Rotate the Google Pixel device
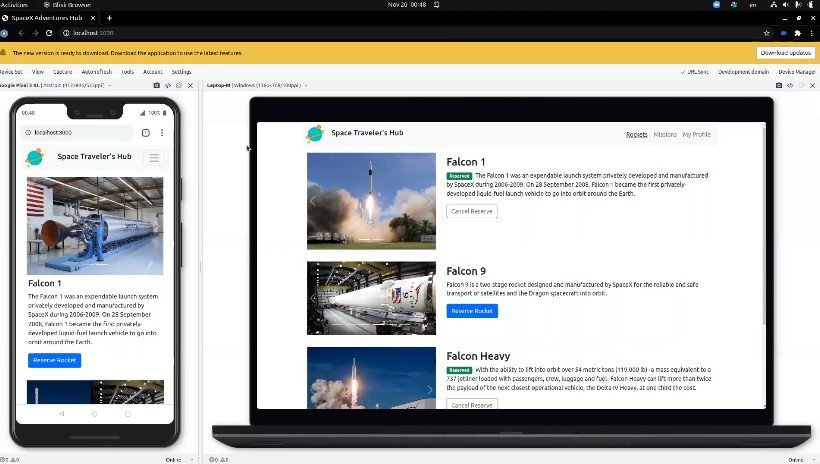 [179, 85]
